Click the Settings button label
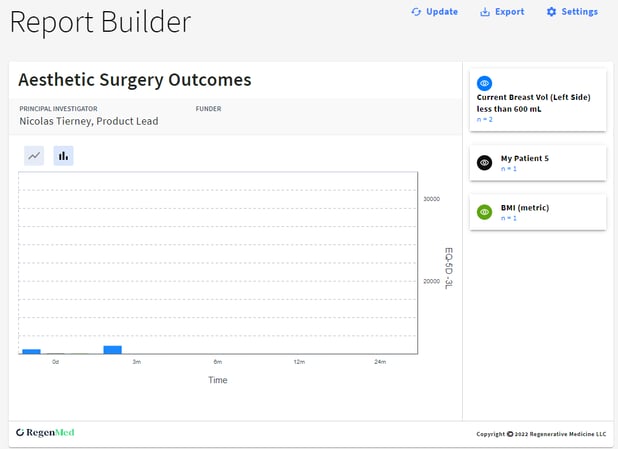The width and height of the screenshot is (618, 449). (579, 12)
